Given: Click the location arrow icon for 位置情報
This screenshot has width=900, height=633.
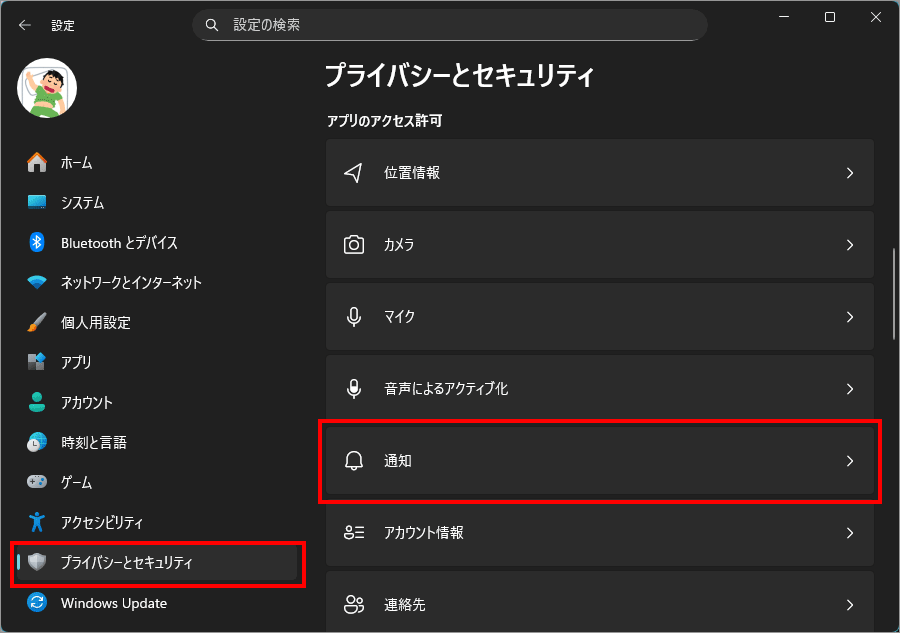Looking at the screenshot, I should [353, 173].
